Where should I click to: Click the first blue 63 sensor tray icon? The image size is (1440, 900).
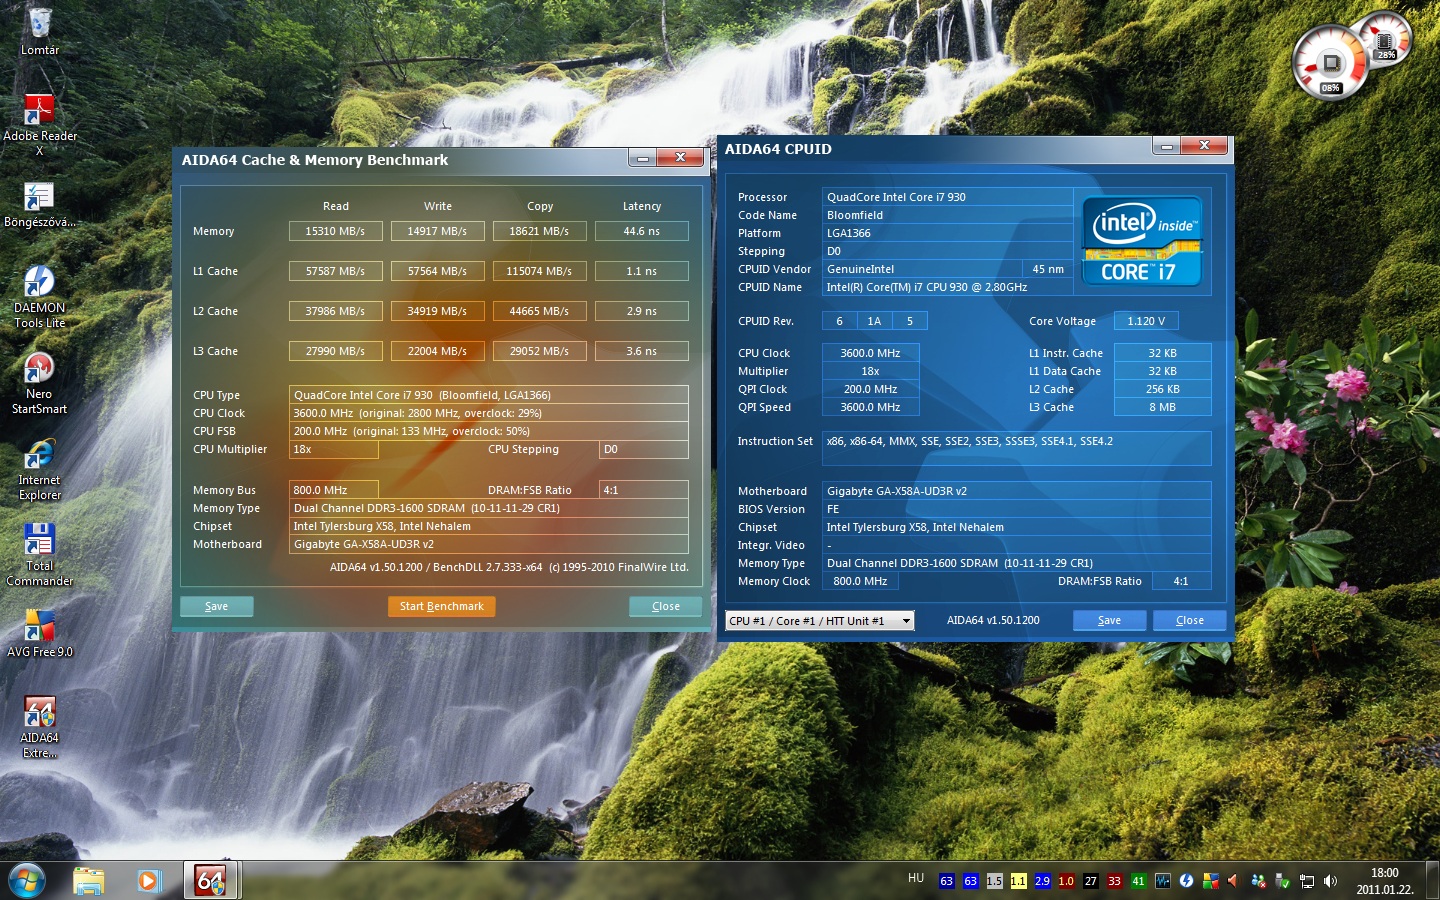946,881
